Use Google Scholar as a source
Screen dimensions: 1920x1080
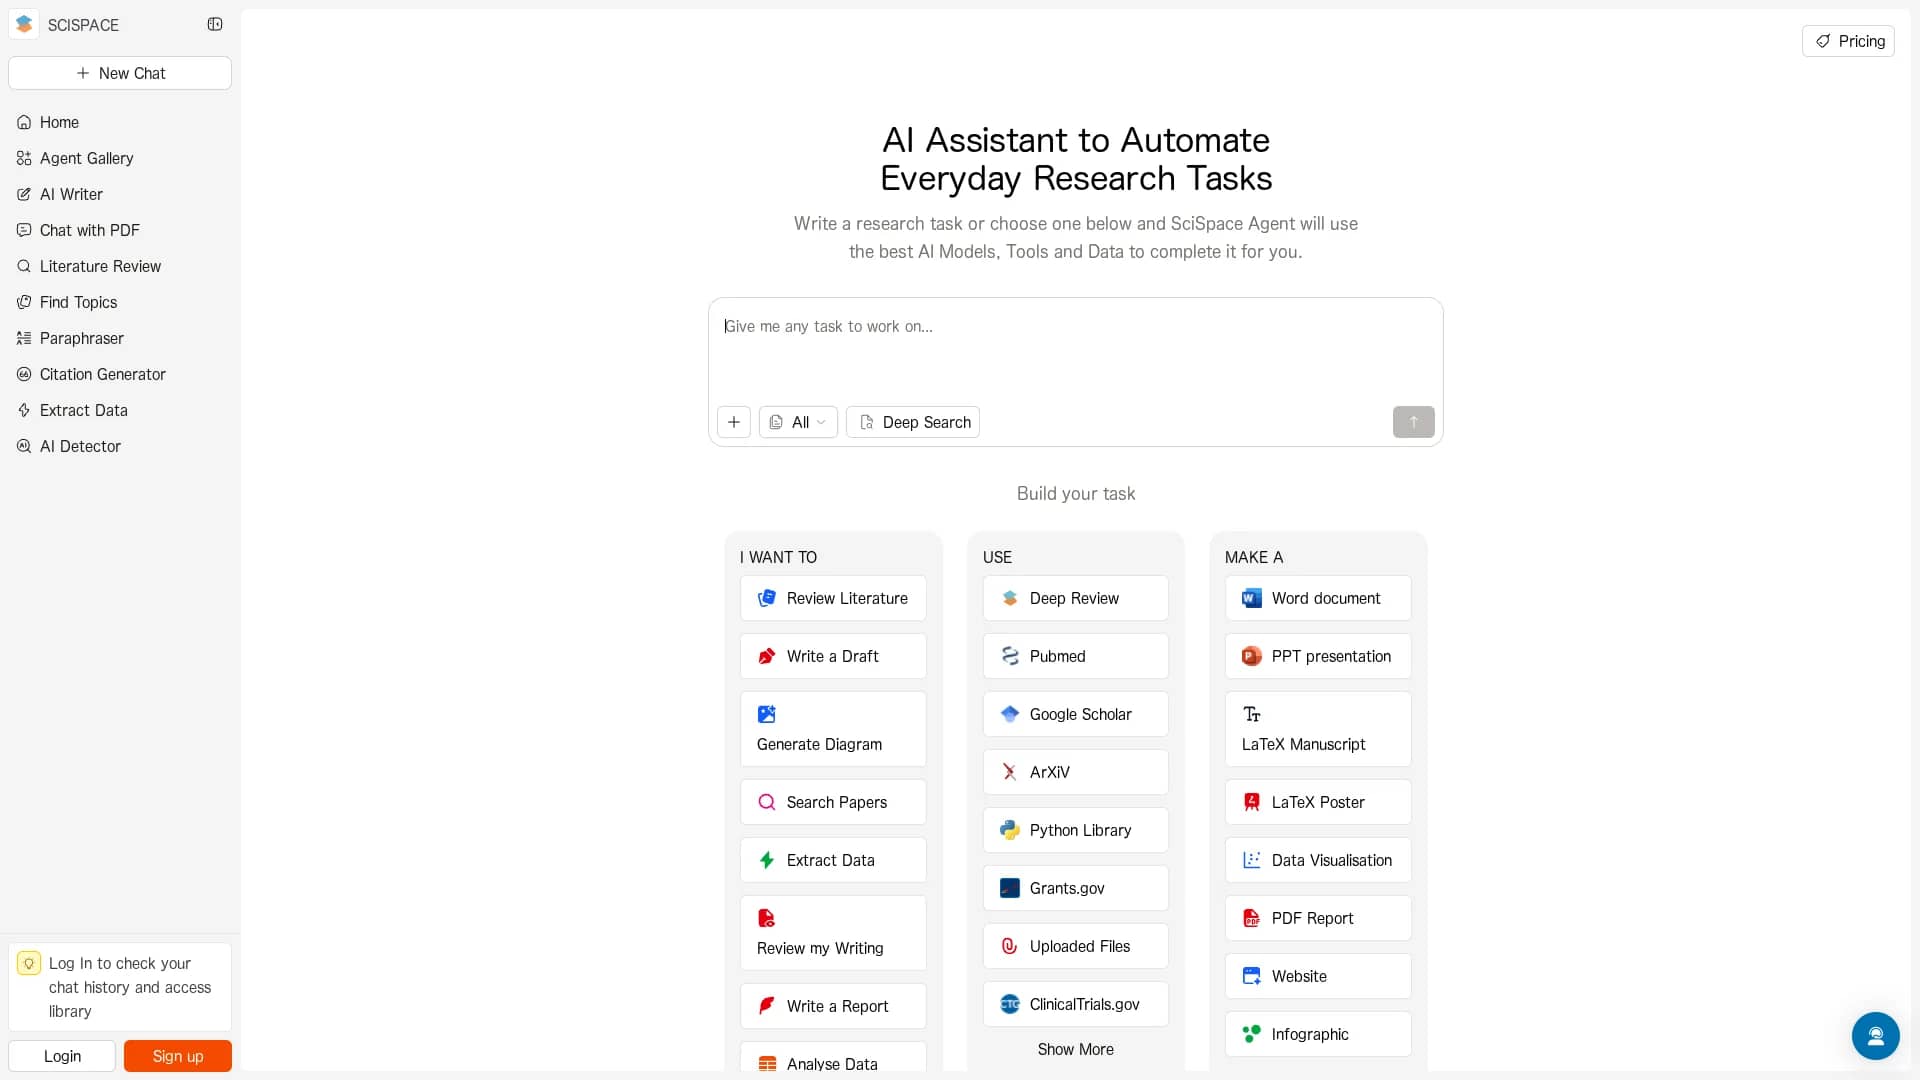pos(1076,714)
